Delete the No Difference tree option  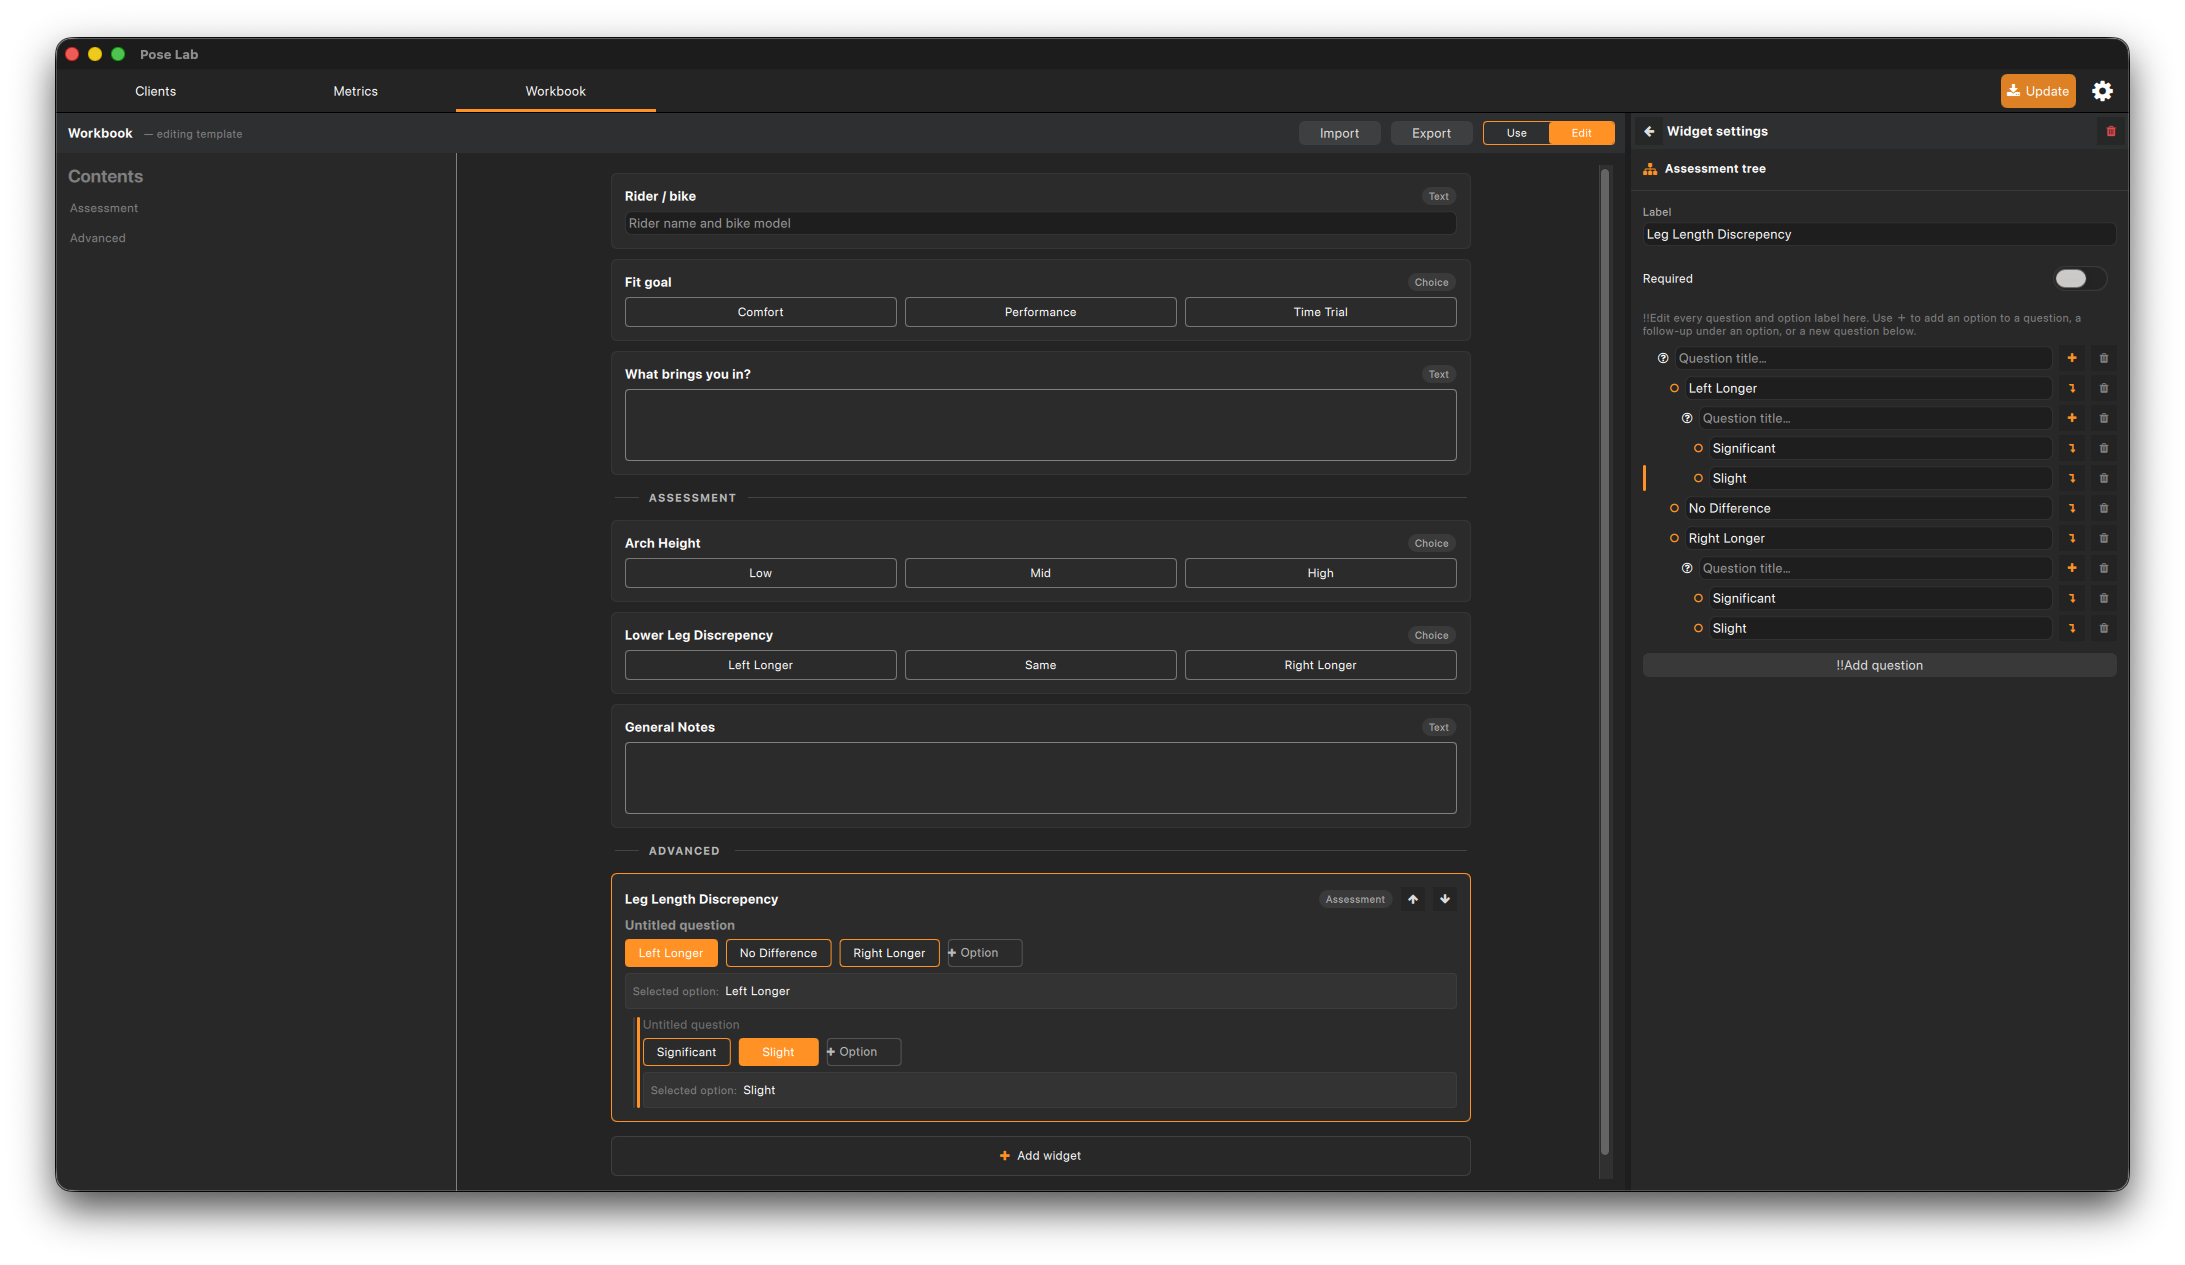pos(2104,508)
